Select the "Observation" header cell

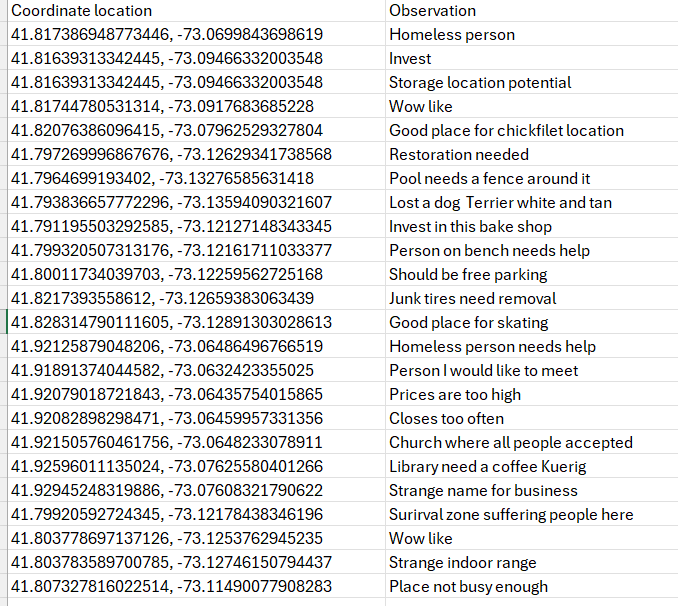[432, 11]
